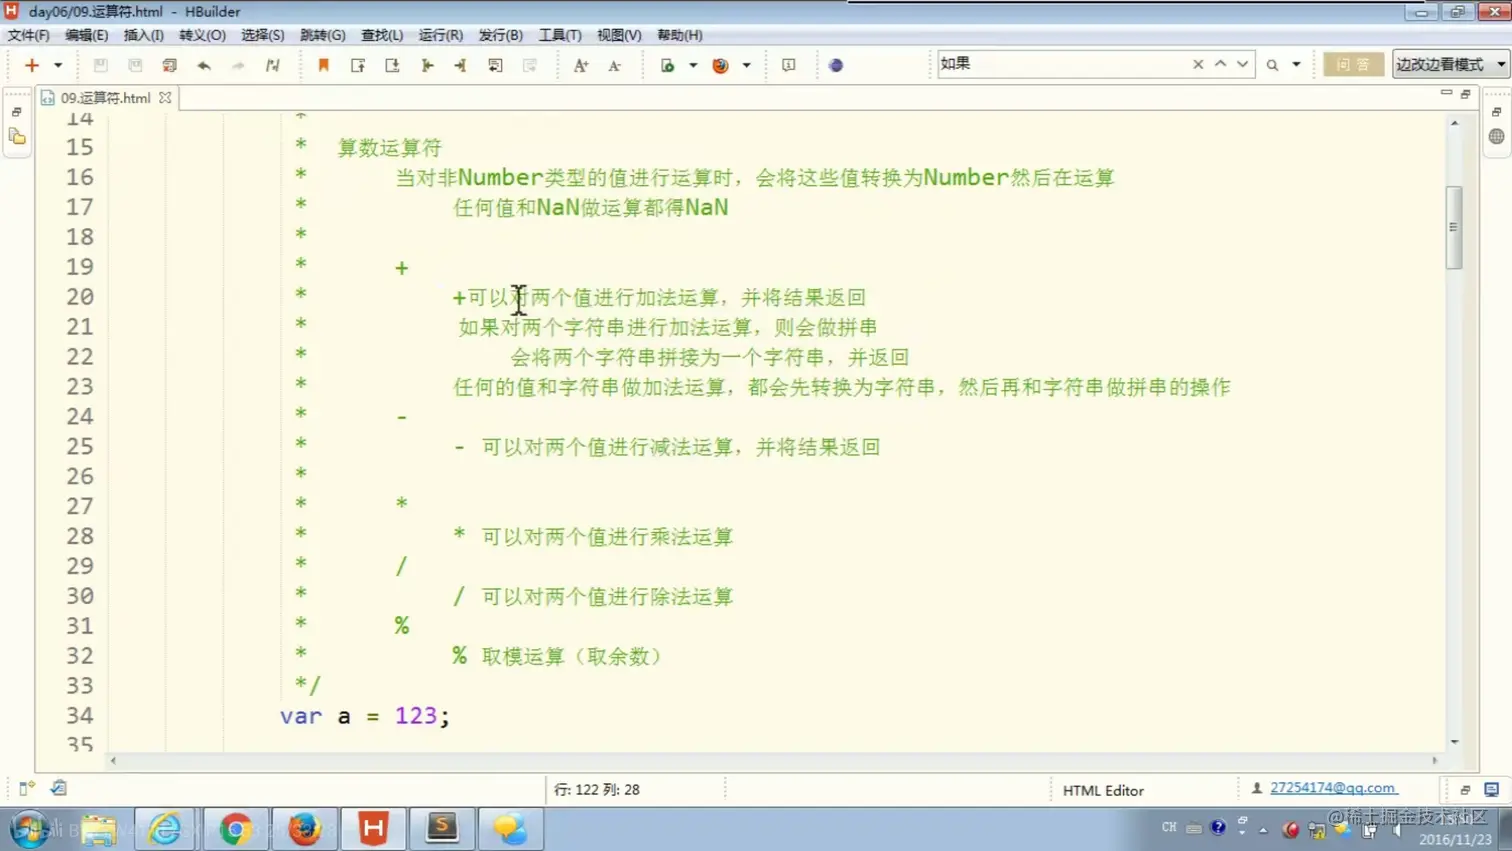Click the Save icon in the toolbar
The height and width of the screenshot is (851, 1512).
[x=100, y=64]
